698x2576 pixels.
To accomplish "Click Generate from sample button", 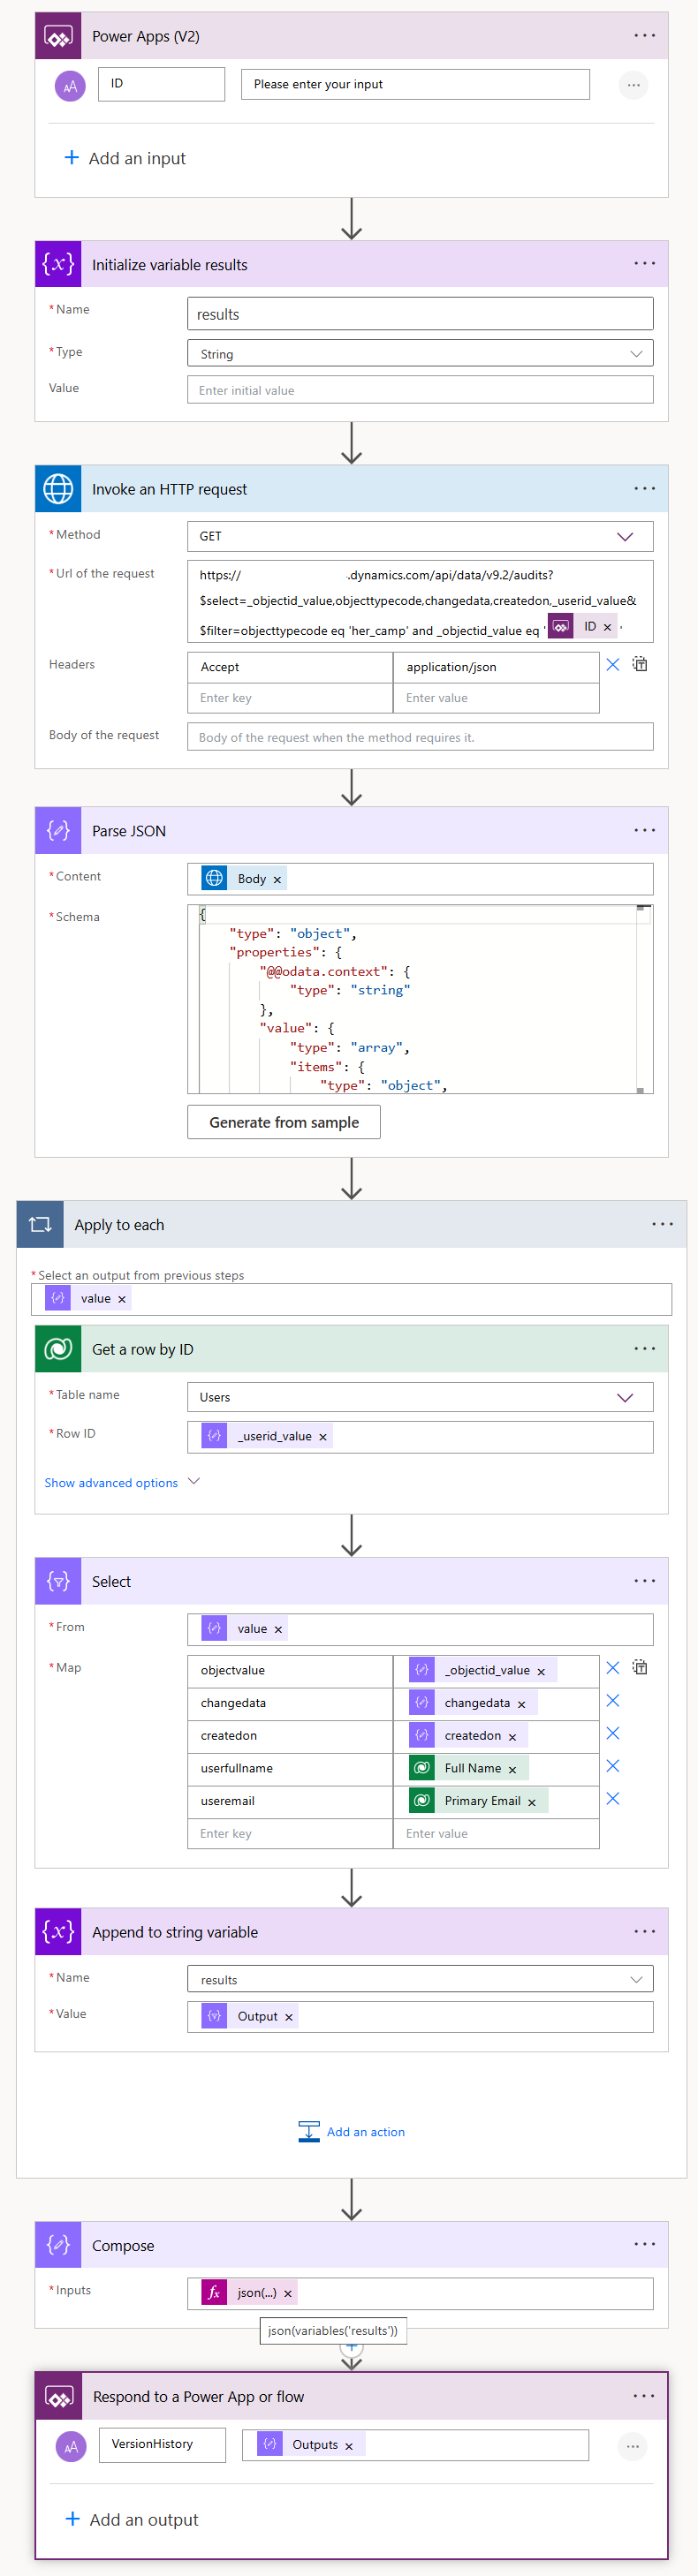I will point(284,1122).
